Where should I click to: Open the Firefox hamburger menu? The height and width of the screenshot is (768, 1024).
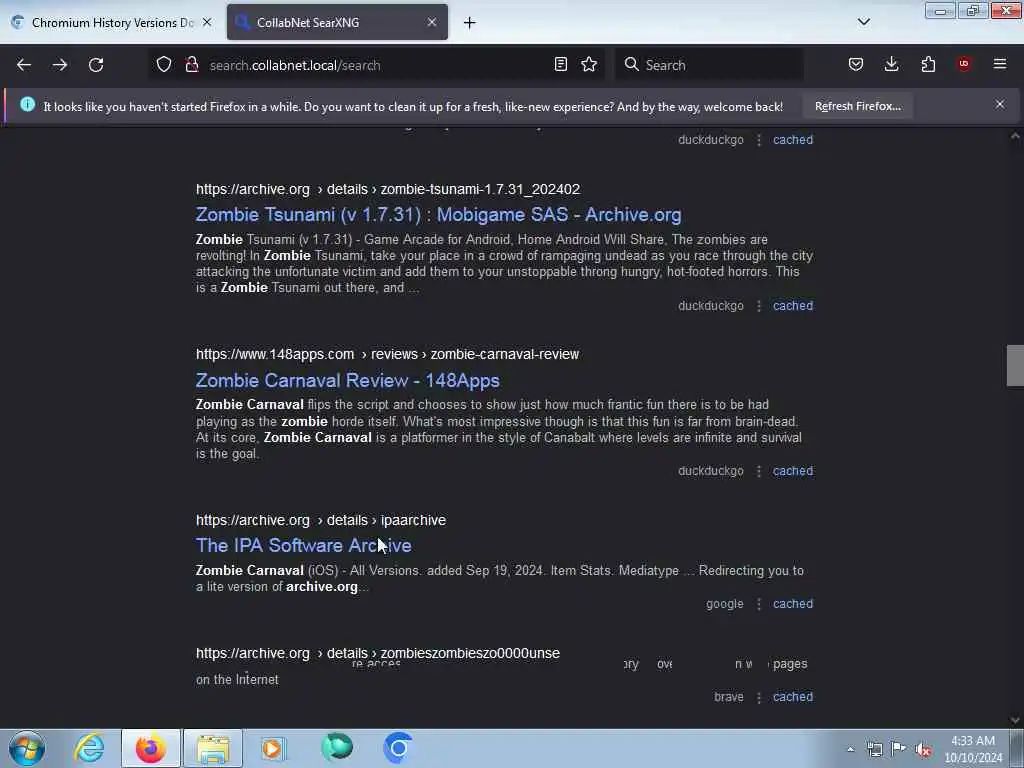coord(1000,65)
